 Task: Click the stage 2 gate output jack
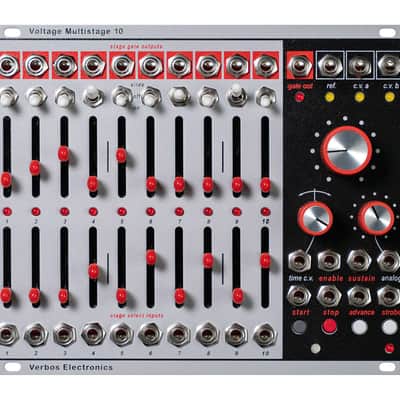[x=35, y=65]
